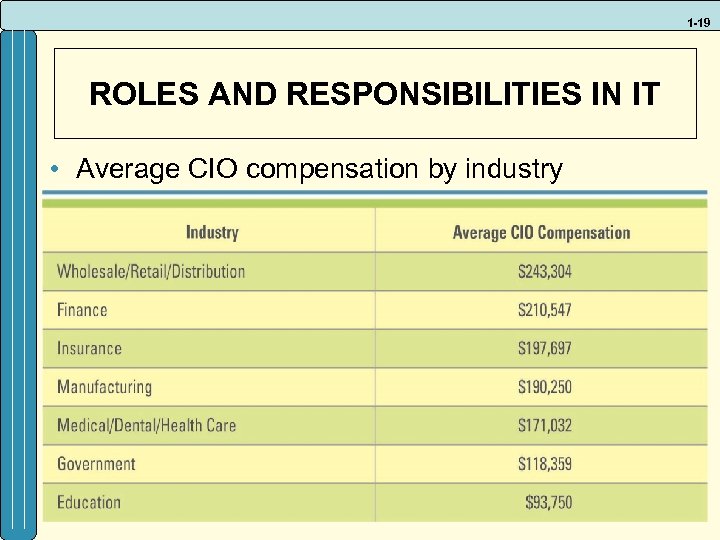Click the $197,697 compensation value
720x540 pixels.
pos(545,348)
